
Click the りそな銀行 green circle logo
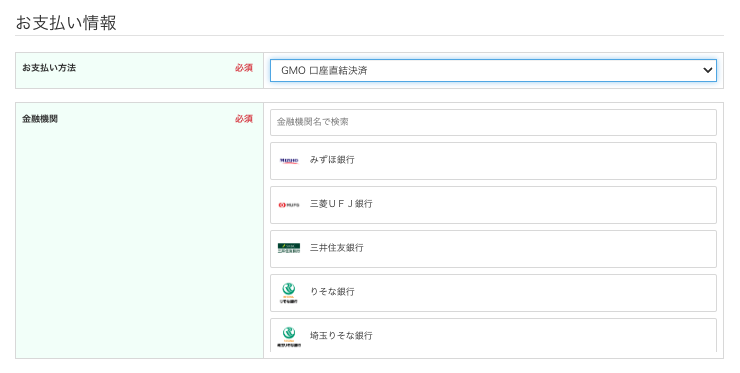288,293
